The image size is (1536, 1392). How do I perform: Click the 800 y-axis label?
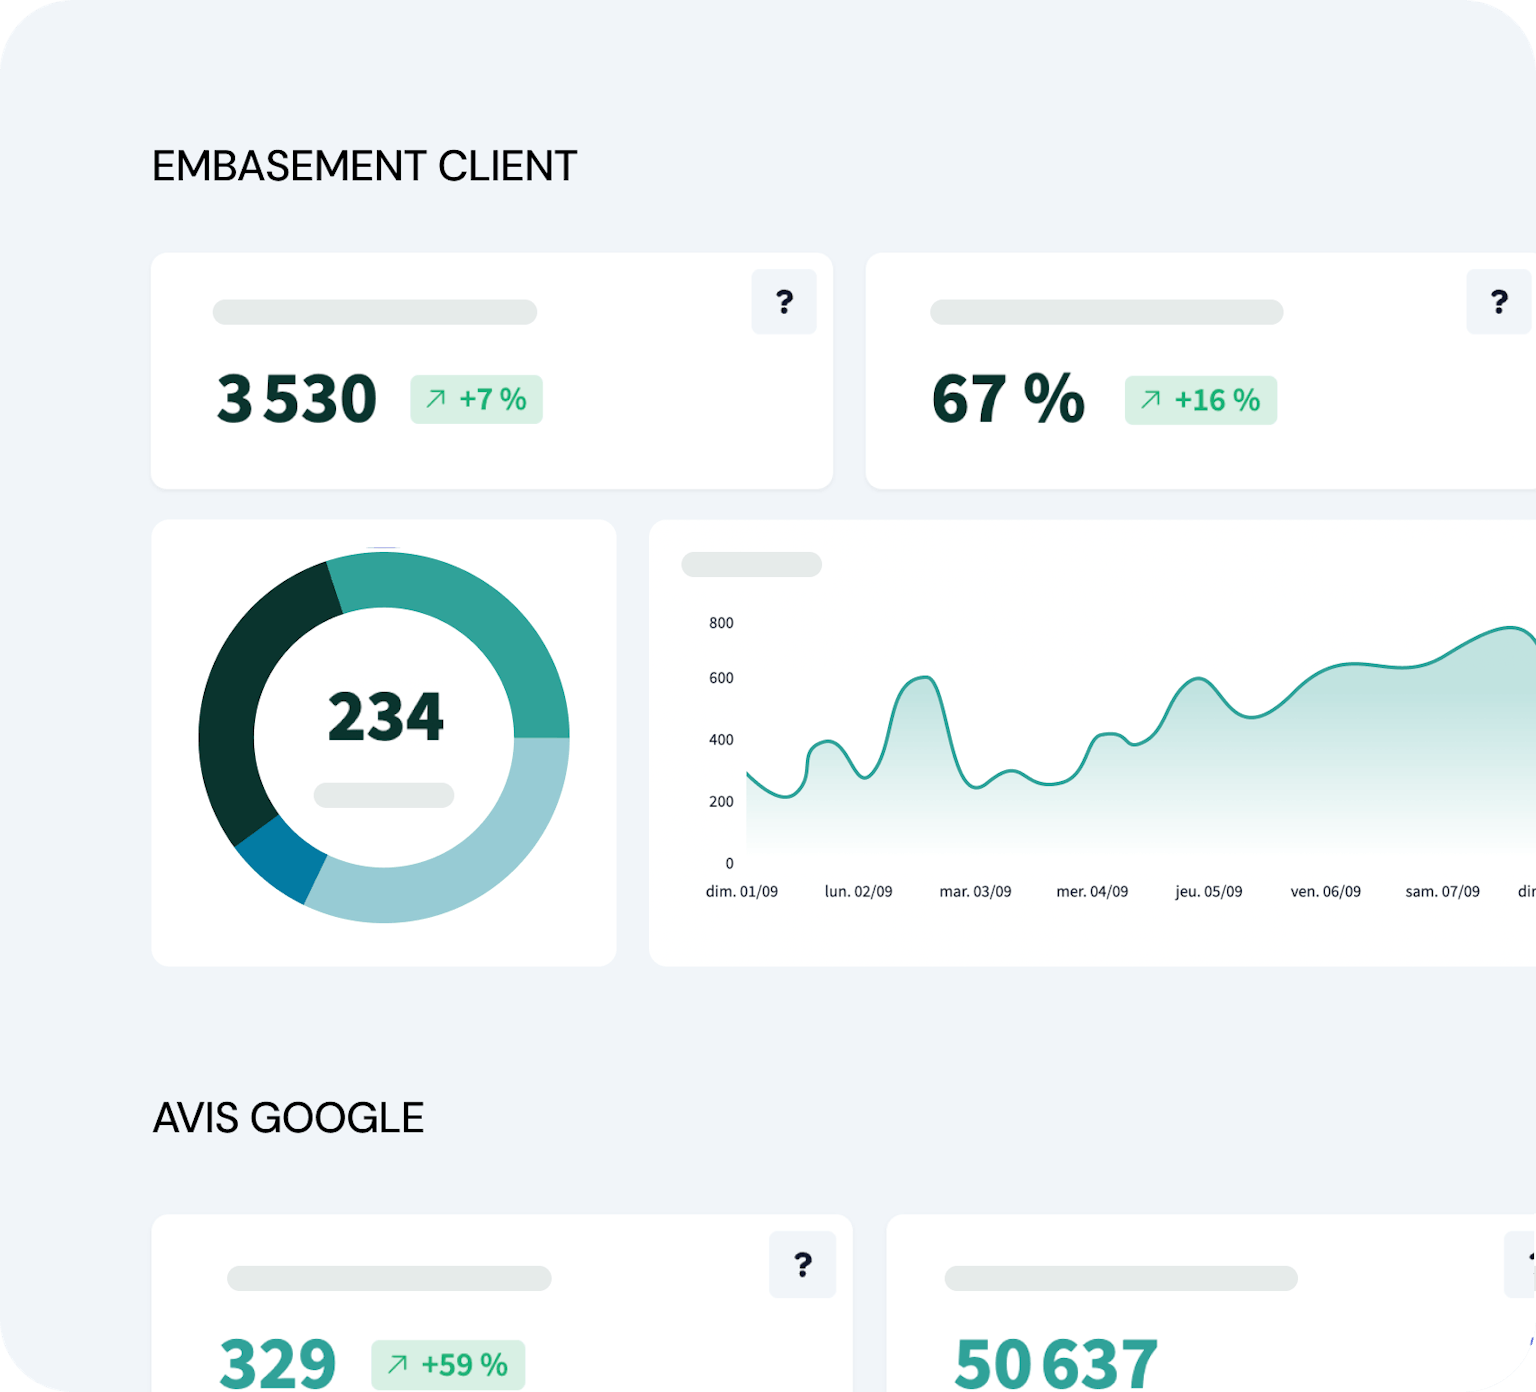[721, 623]
